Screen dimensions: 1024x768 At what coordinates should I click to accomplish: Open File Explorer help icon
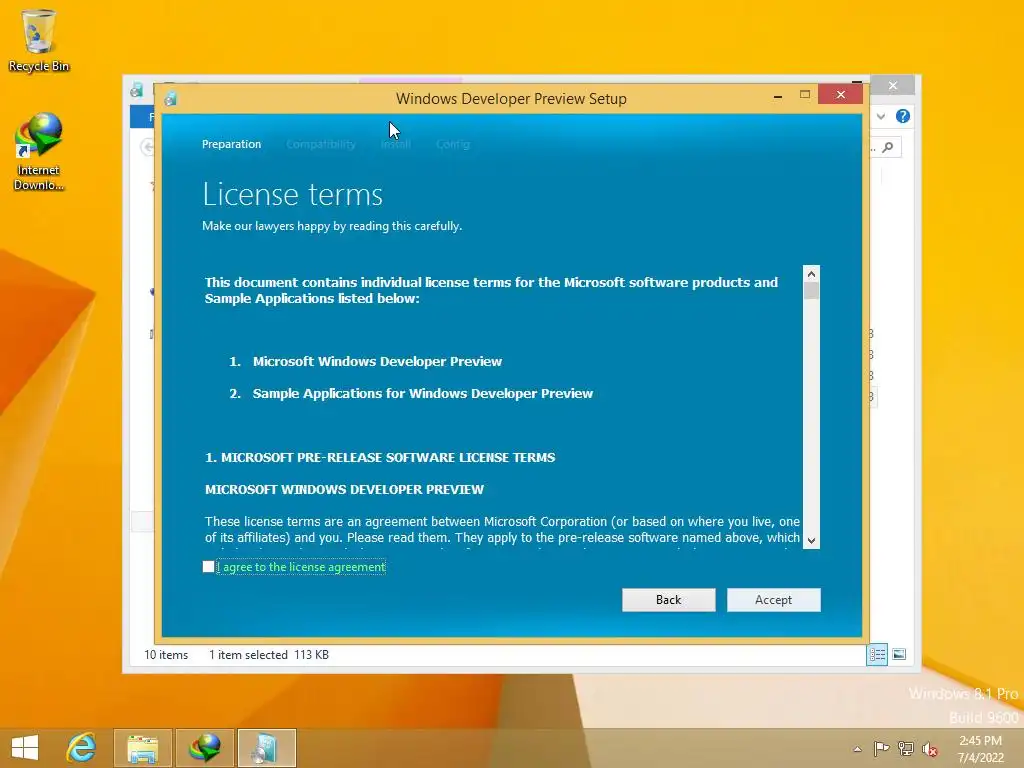pyautogui.click(x=903, y=116)
